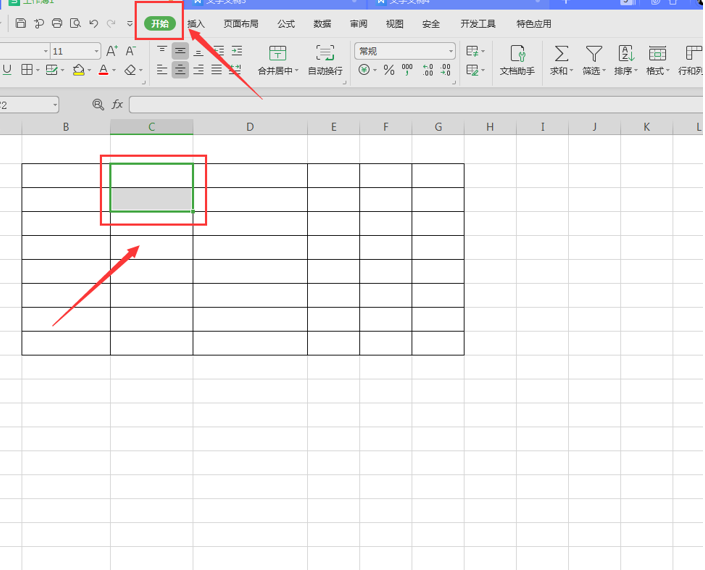The height and width of the screenshot is (570, 705).
Task: Click the Filter (筛选) funnel button
Action: point(594,60)
